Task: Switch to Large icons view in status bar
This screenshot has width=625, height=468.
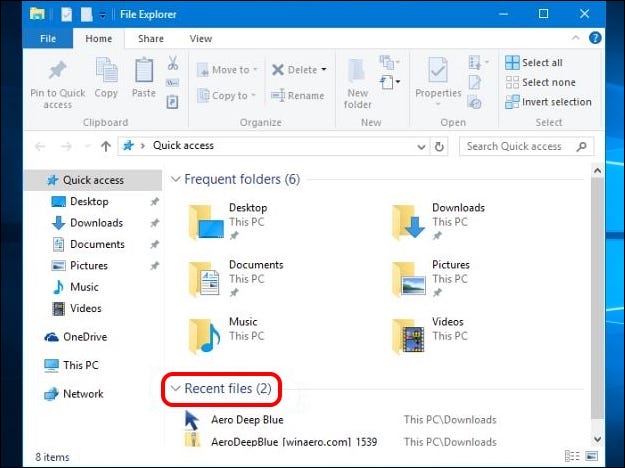Action: (592, 456)
